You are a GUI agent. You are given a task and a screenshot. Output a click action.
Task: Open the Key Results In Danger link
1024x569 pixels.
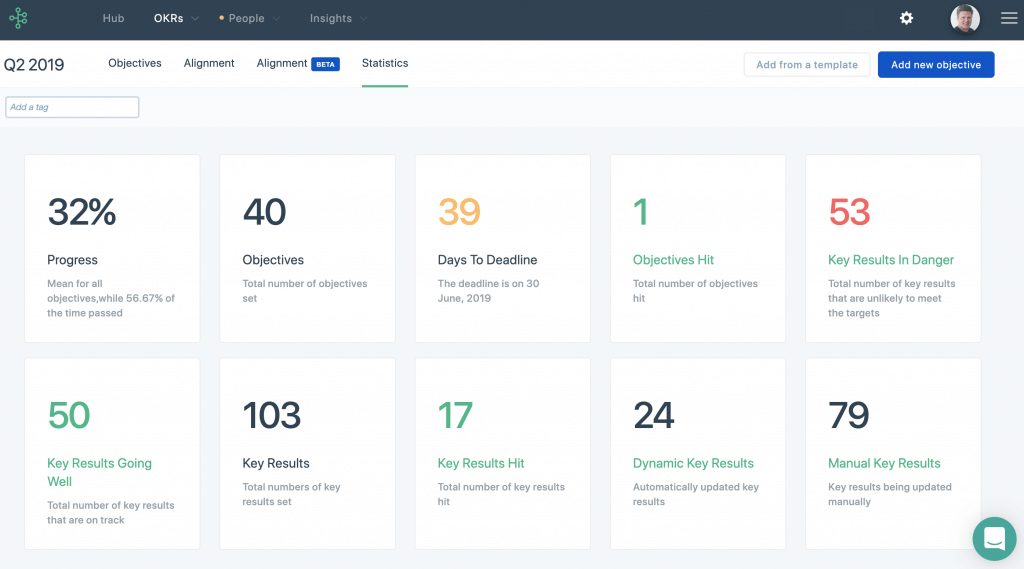click(x=891, y=260)
